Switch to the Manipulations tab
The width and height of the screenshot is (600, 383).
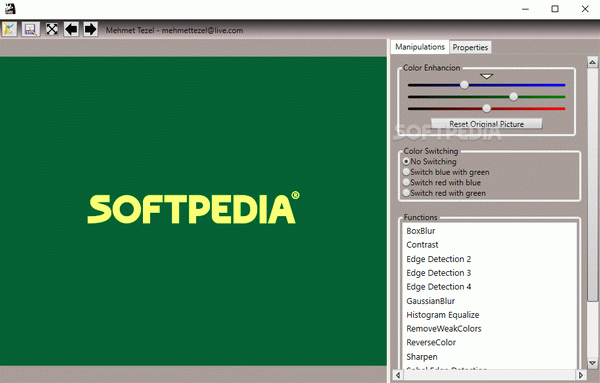click(420, 47)
